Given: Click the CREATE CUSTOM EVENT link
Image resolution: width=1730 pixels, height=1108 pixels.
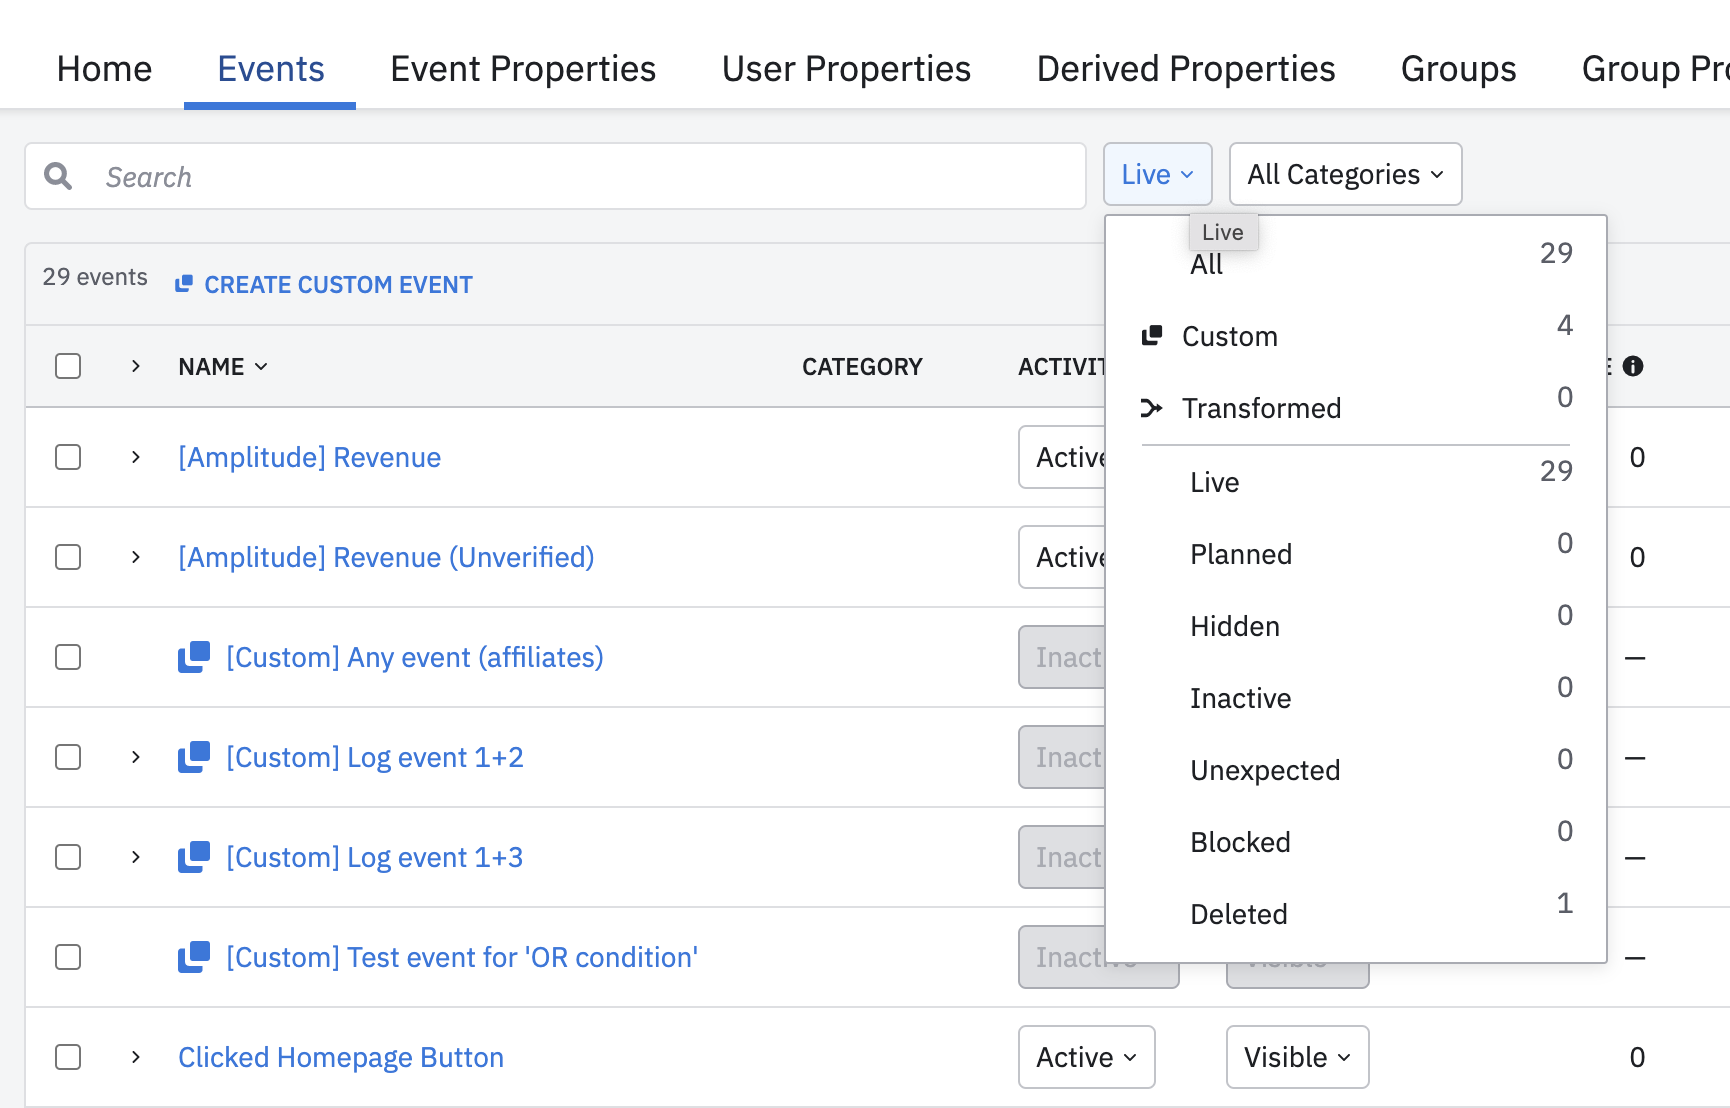Looking at the screenshot, I should tap(338, 285).
